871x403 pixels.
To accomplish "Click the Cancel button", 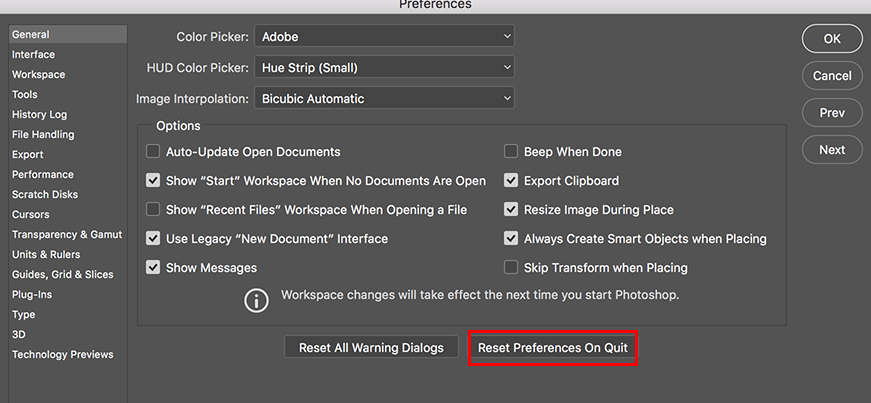I will pyautogui.click(x=831, y=76).
